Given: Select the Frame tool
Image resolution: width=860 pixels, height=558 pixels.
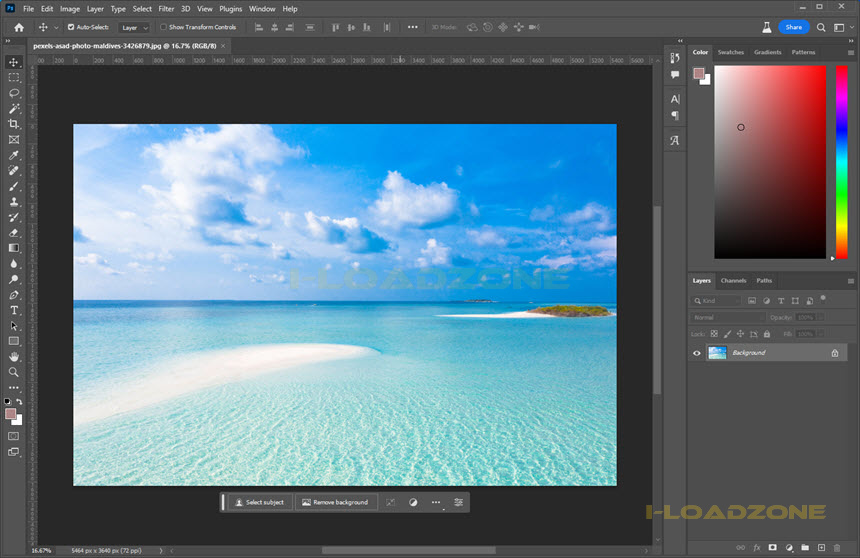Looking at the screenshot, I should pos(14,139).
